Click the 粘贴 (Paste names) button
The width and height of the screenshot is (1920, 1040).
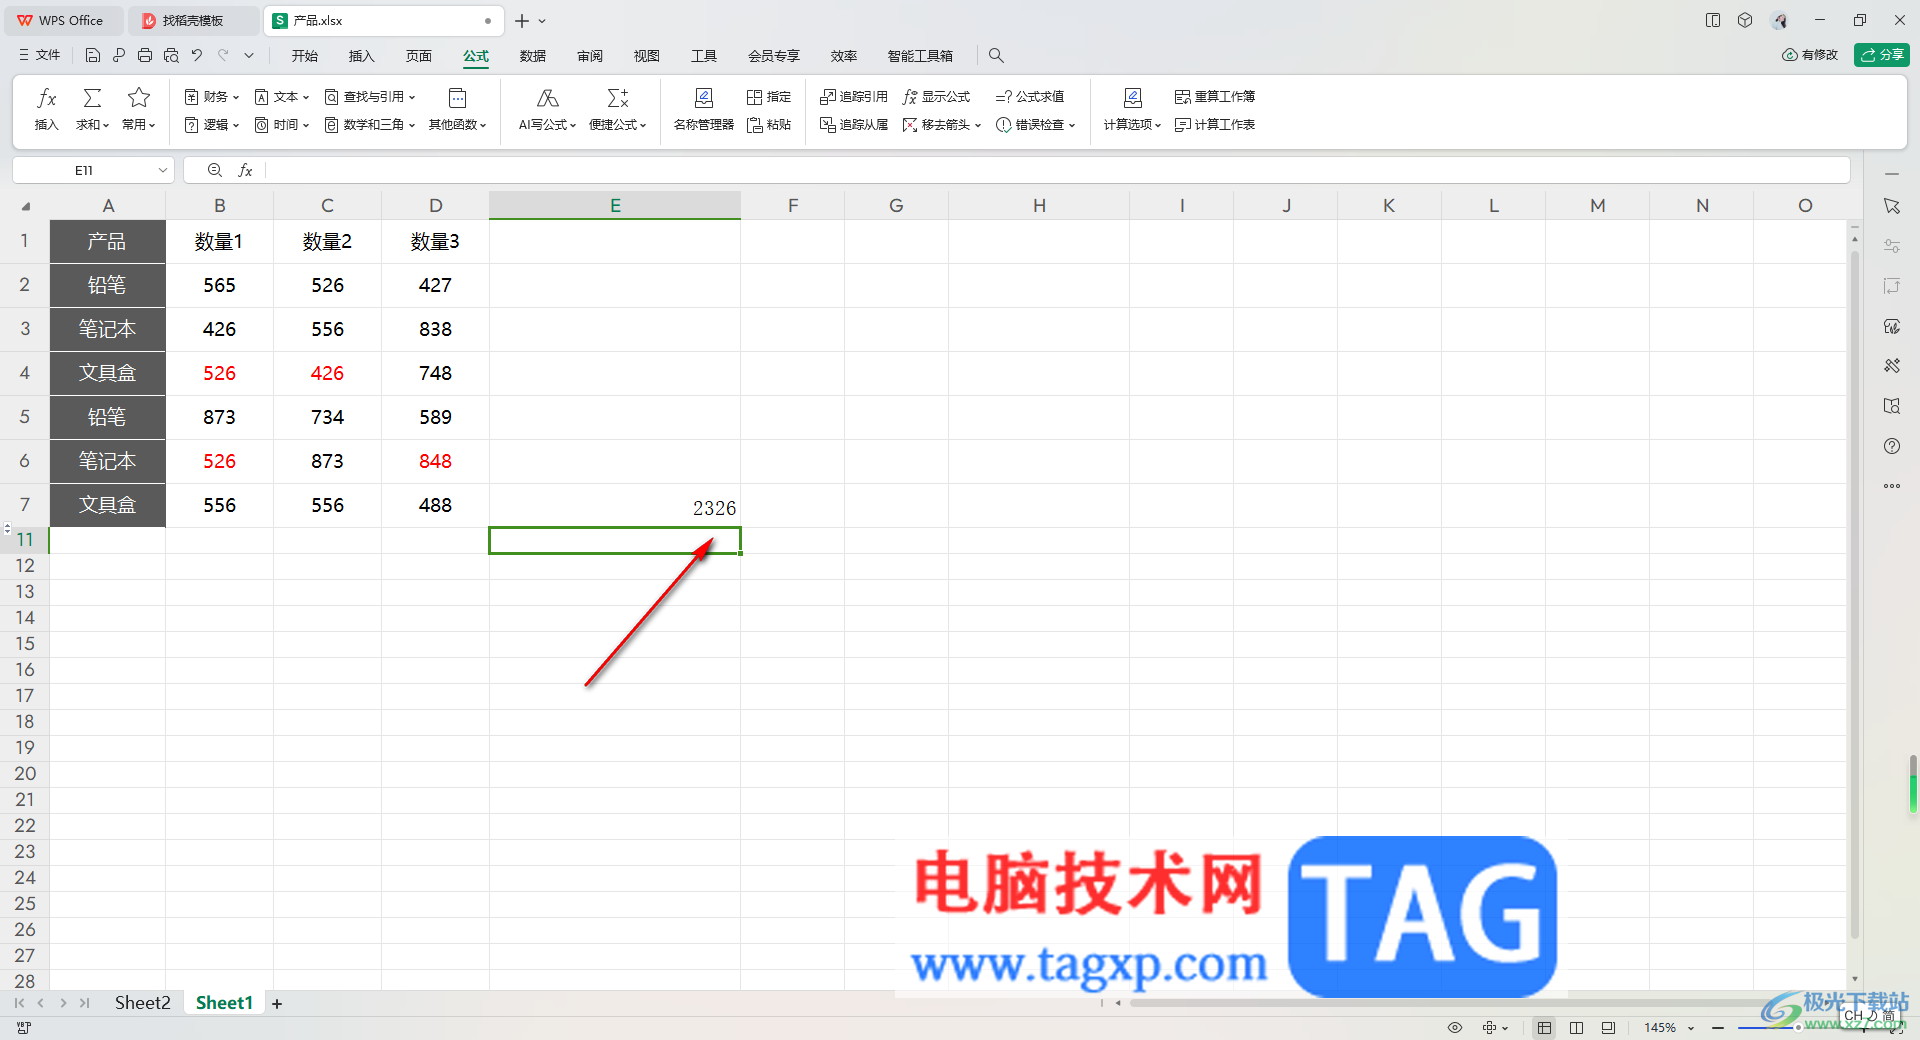(769, 124)
